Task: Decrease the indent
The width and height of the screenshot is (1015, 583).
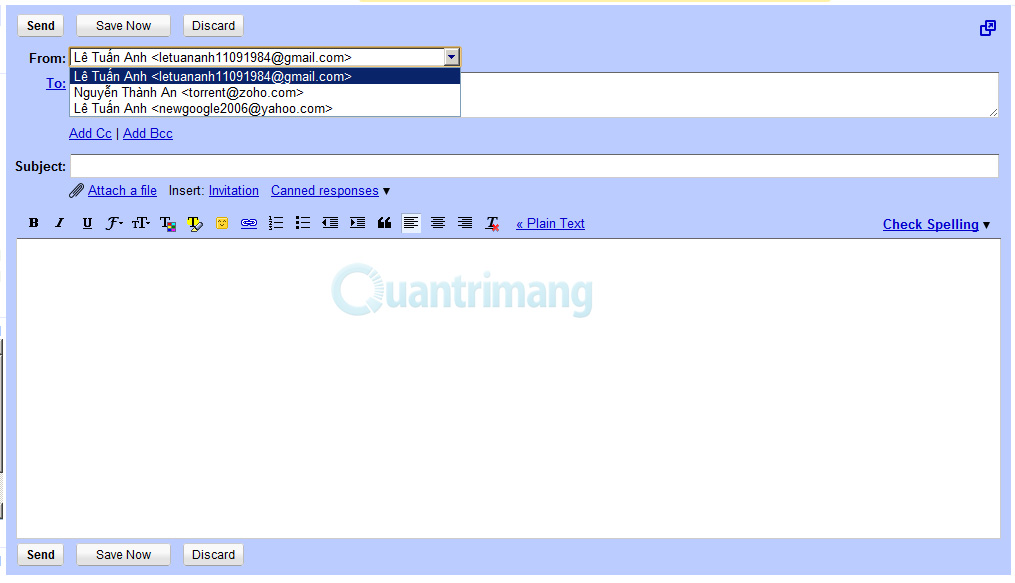Action: click(330, 223)
